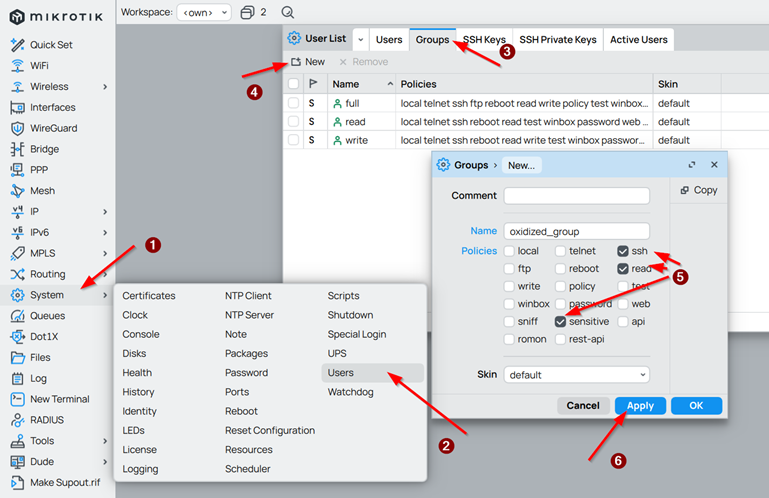
Task: Click the IP sidebar icon
Action: coord(18,211)
